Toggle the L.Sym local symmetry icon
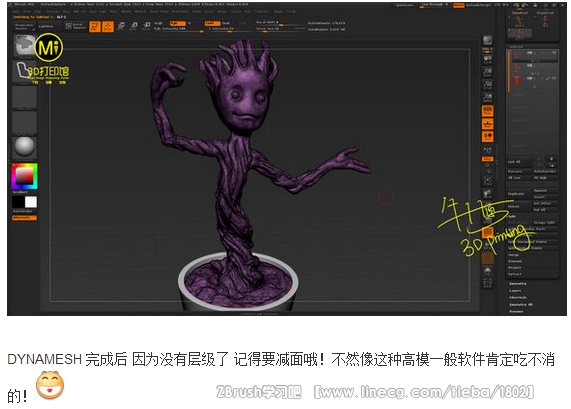Image resolution: width=571 pixels, height=409 pixels. 487,150
